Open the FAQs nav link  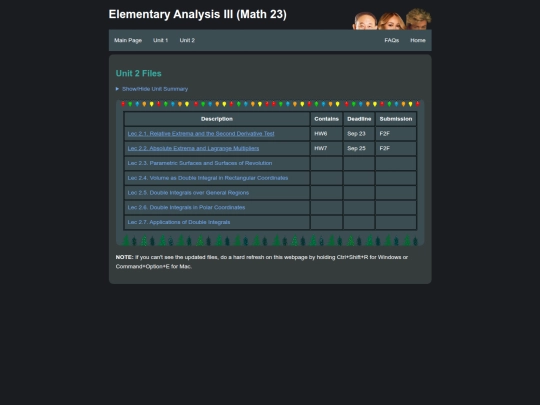click(x=392, y=40)
